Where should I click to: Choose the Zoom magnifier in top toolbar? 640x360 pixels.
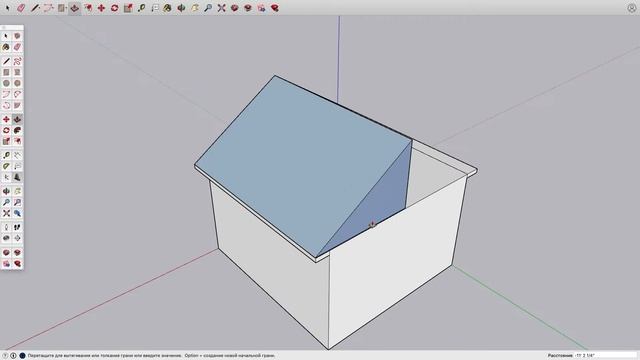click(x=208, y=8)
